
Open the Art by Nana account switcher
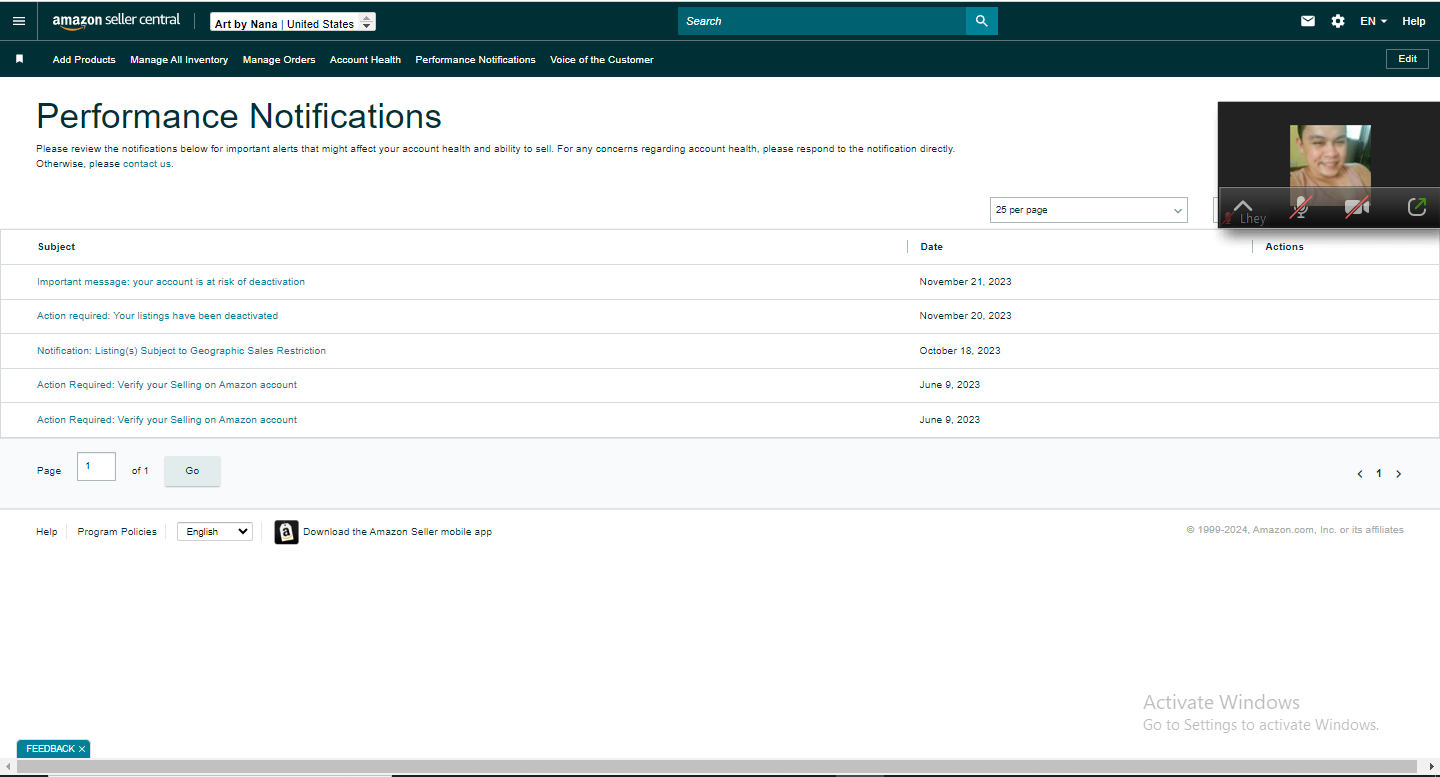(294, 23)
